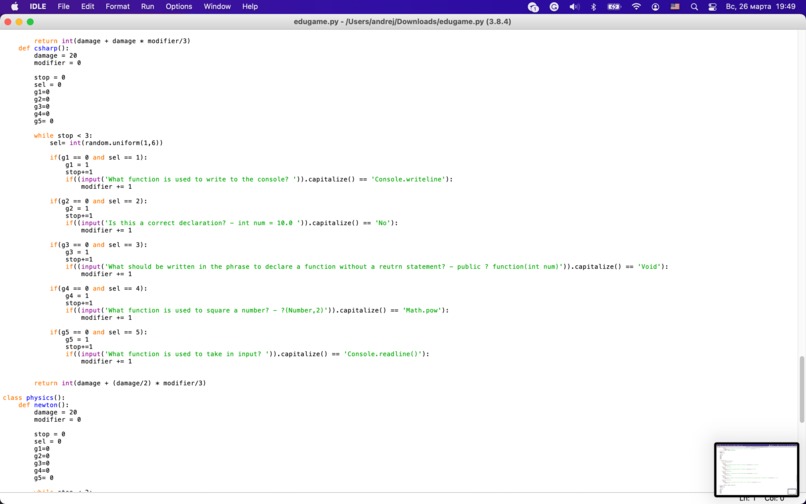This screenshot has height=504, width=806.
Task: Show battery status menu
Action: 614,7
